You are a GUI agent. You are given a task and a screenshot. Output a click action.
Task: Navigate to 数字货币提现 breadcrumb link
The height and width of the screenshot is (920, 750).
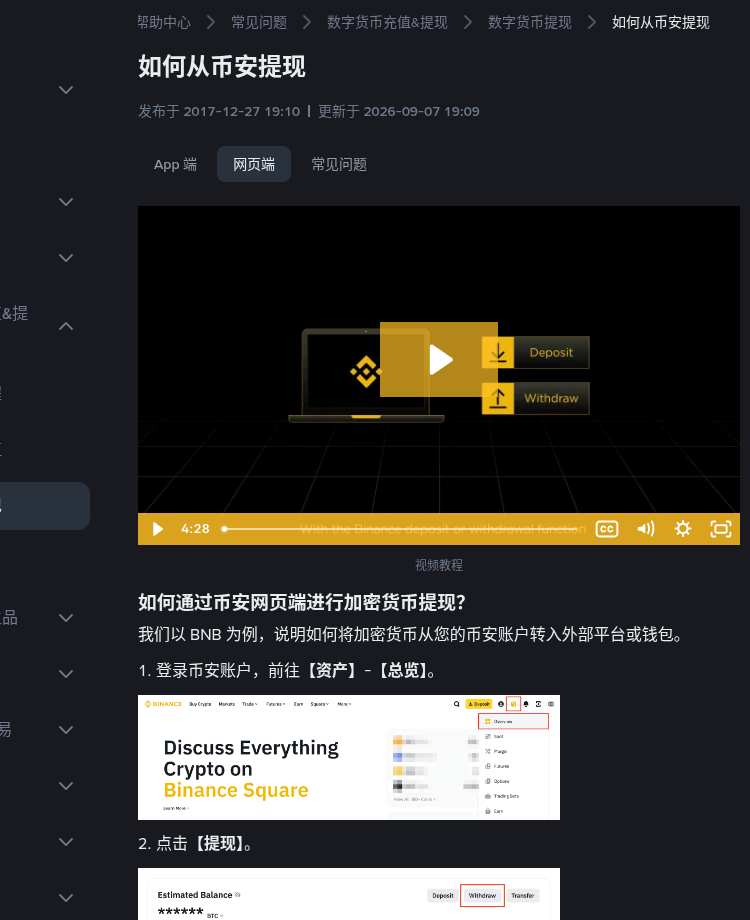pyautogui.click(x=530, y=22)
